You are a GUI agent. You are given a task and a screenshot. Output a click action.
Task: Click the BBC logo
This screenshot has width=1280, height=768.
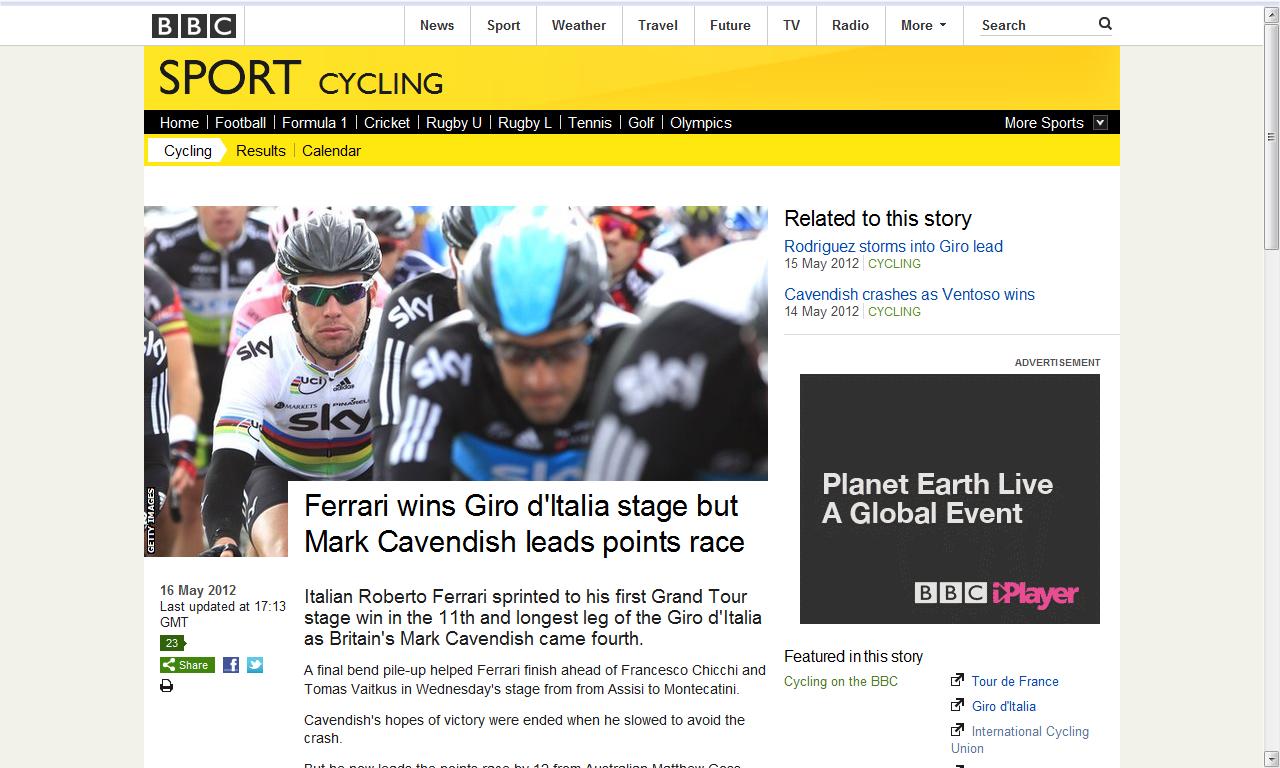[194, 26]
